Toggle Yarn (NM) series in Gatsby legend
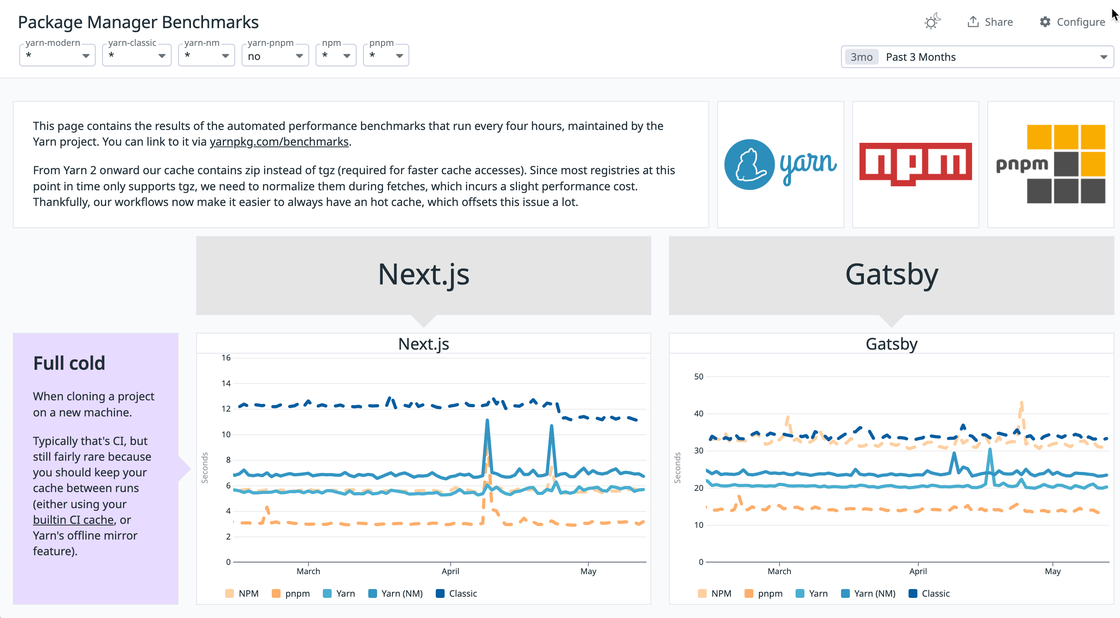This screenshot has height=618, width=1120. pyautogui.click(x=844, y=593)
